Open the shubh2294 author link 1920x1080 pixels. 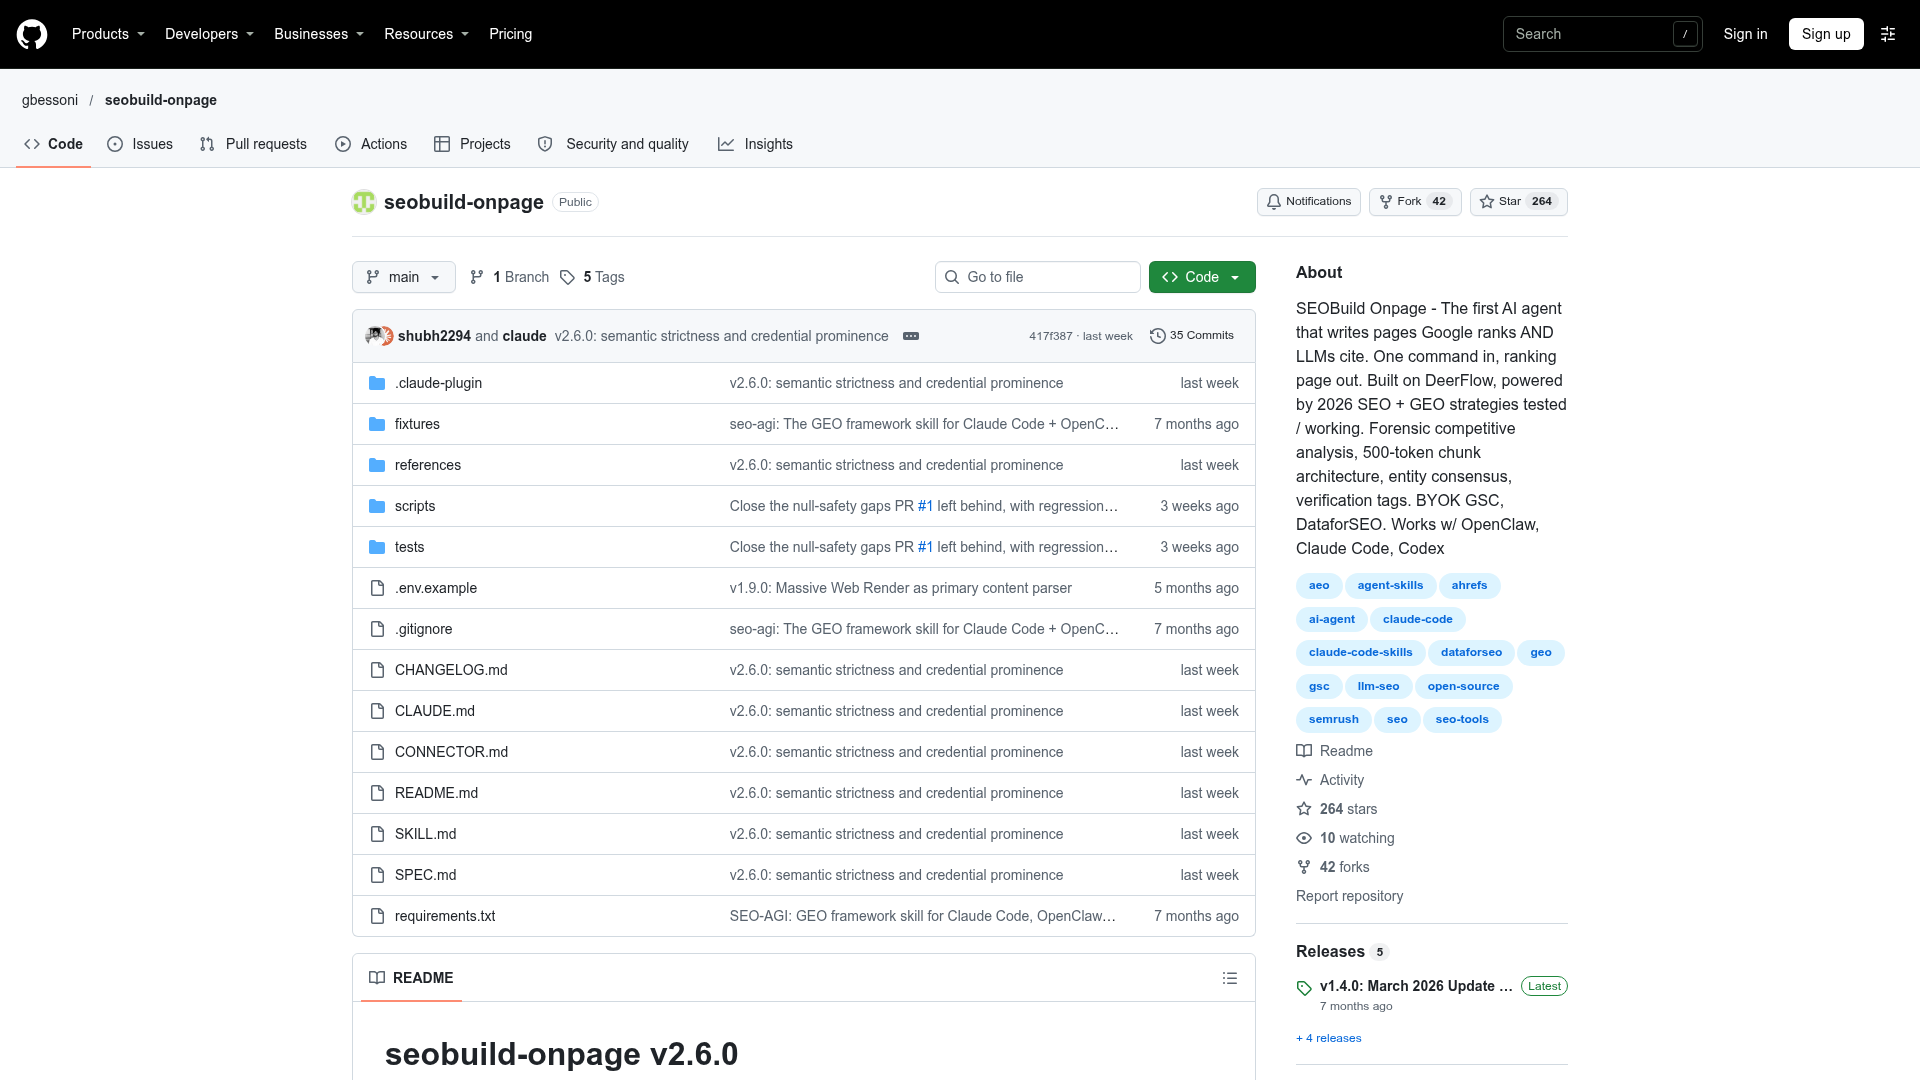pyautogui.click(x=434, y=336)
